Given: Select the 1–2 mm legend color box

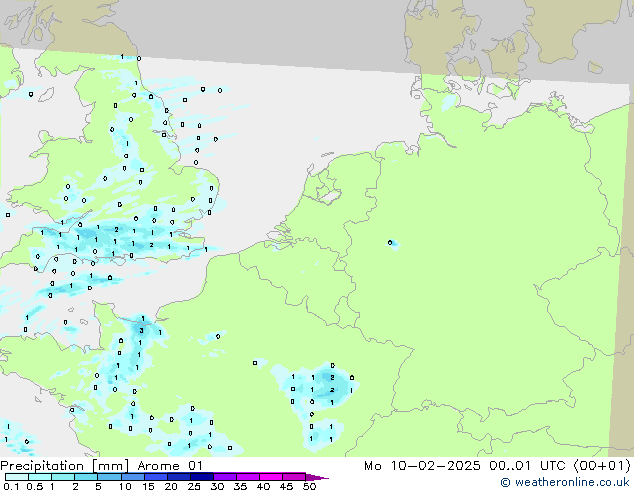Looking at the screenshot, I should [x=63, y=477].
